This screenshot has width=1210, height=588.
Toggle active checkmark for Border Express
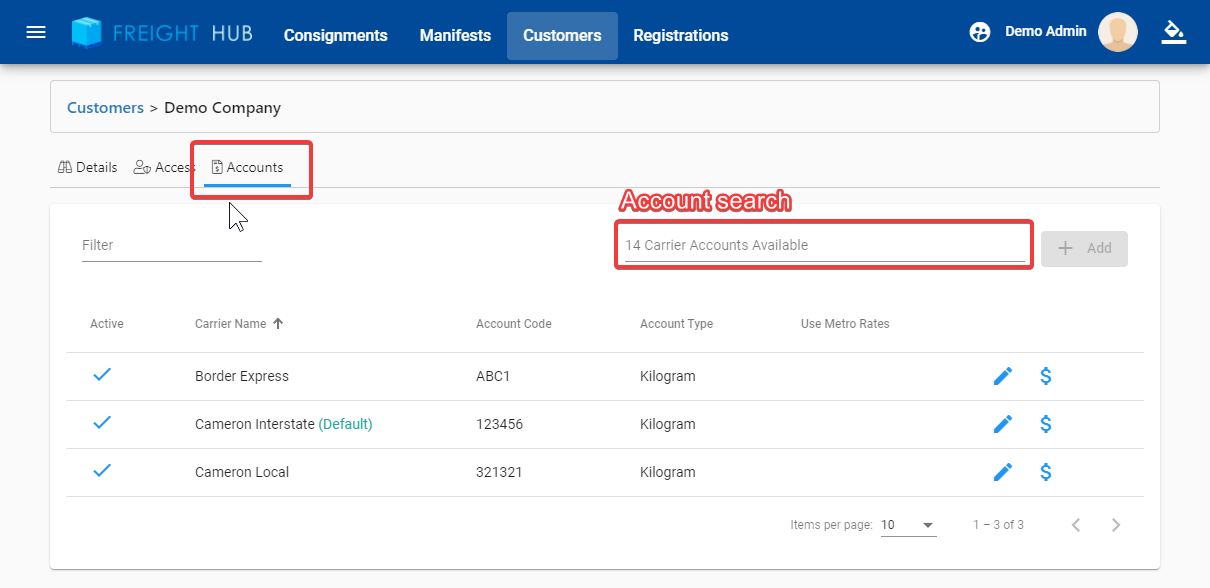[x=102, y=375]
